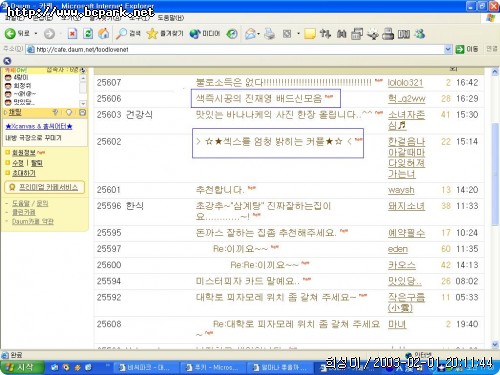Image resolution: width=500 pixels, height=375 pixels.
Task: Open author 돼지소녀 profile link
Action: coord(406,206)
